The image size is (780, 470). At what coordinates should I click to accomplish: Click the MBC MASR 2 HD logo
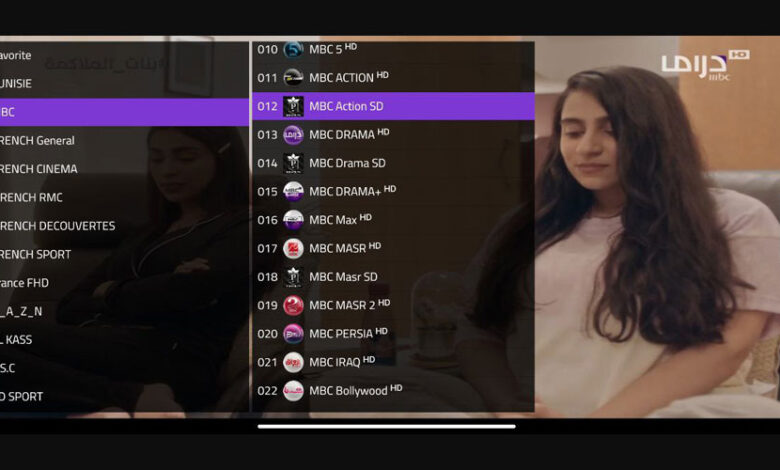click(x=293, y=305)
